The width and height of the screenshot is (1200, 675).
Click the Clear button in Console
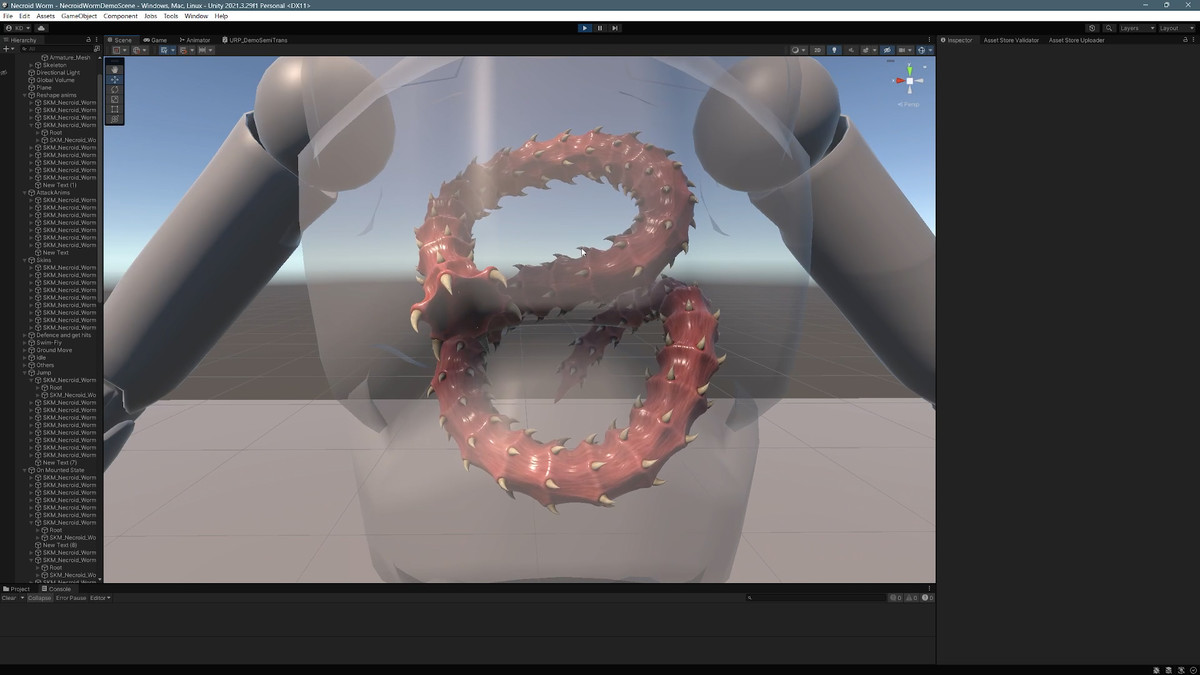click(x=9, y=598)
